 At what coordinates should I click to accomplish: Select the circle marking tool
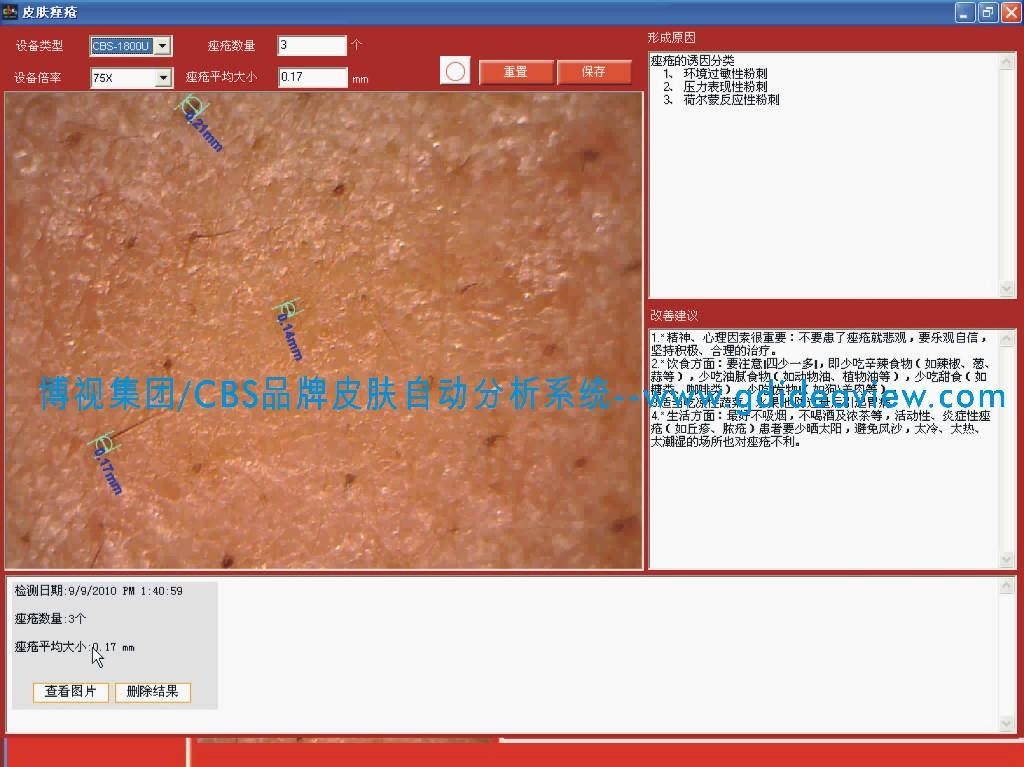[x=455, y=72]
